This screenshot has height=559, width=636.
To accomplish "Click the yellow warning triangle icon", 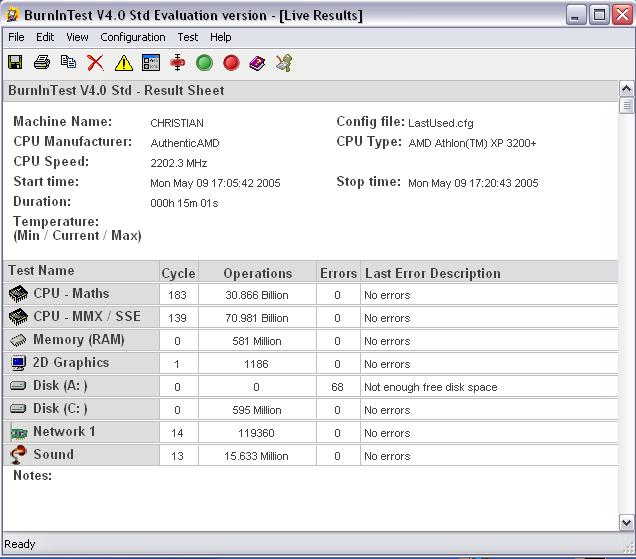I will coord(124,63).
